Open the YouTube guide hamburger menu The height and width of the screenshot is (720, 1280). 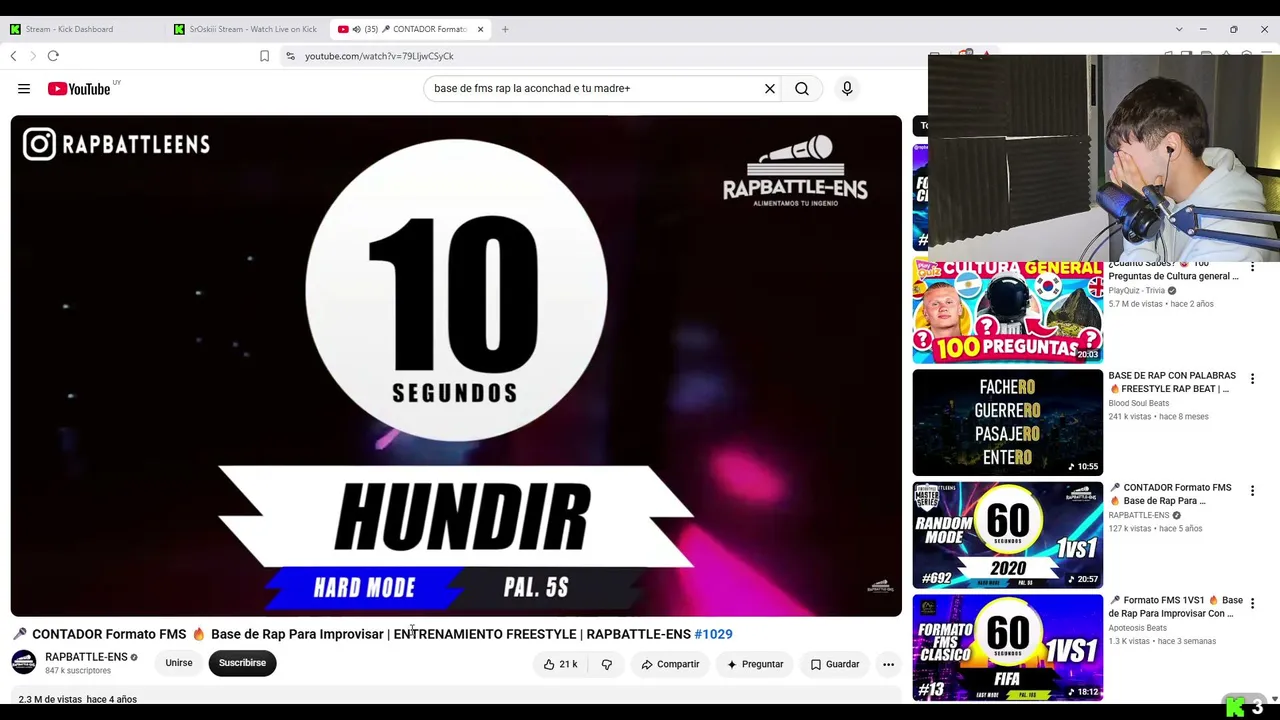24,89
